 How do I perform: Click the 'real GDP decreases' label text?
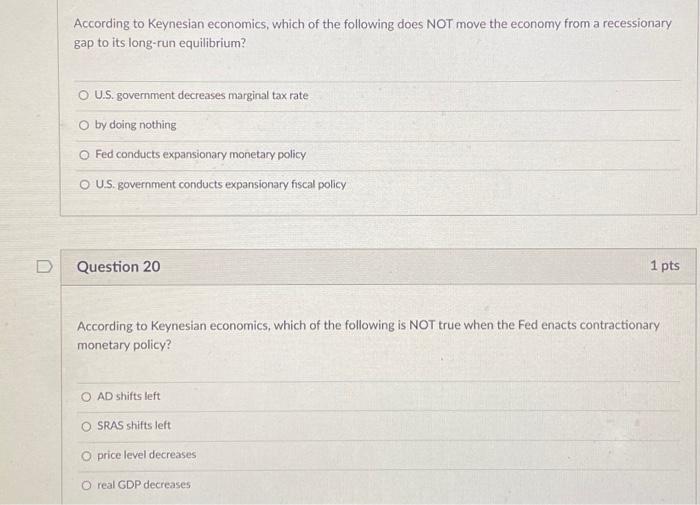click(144, 484)
